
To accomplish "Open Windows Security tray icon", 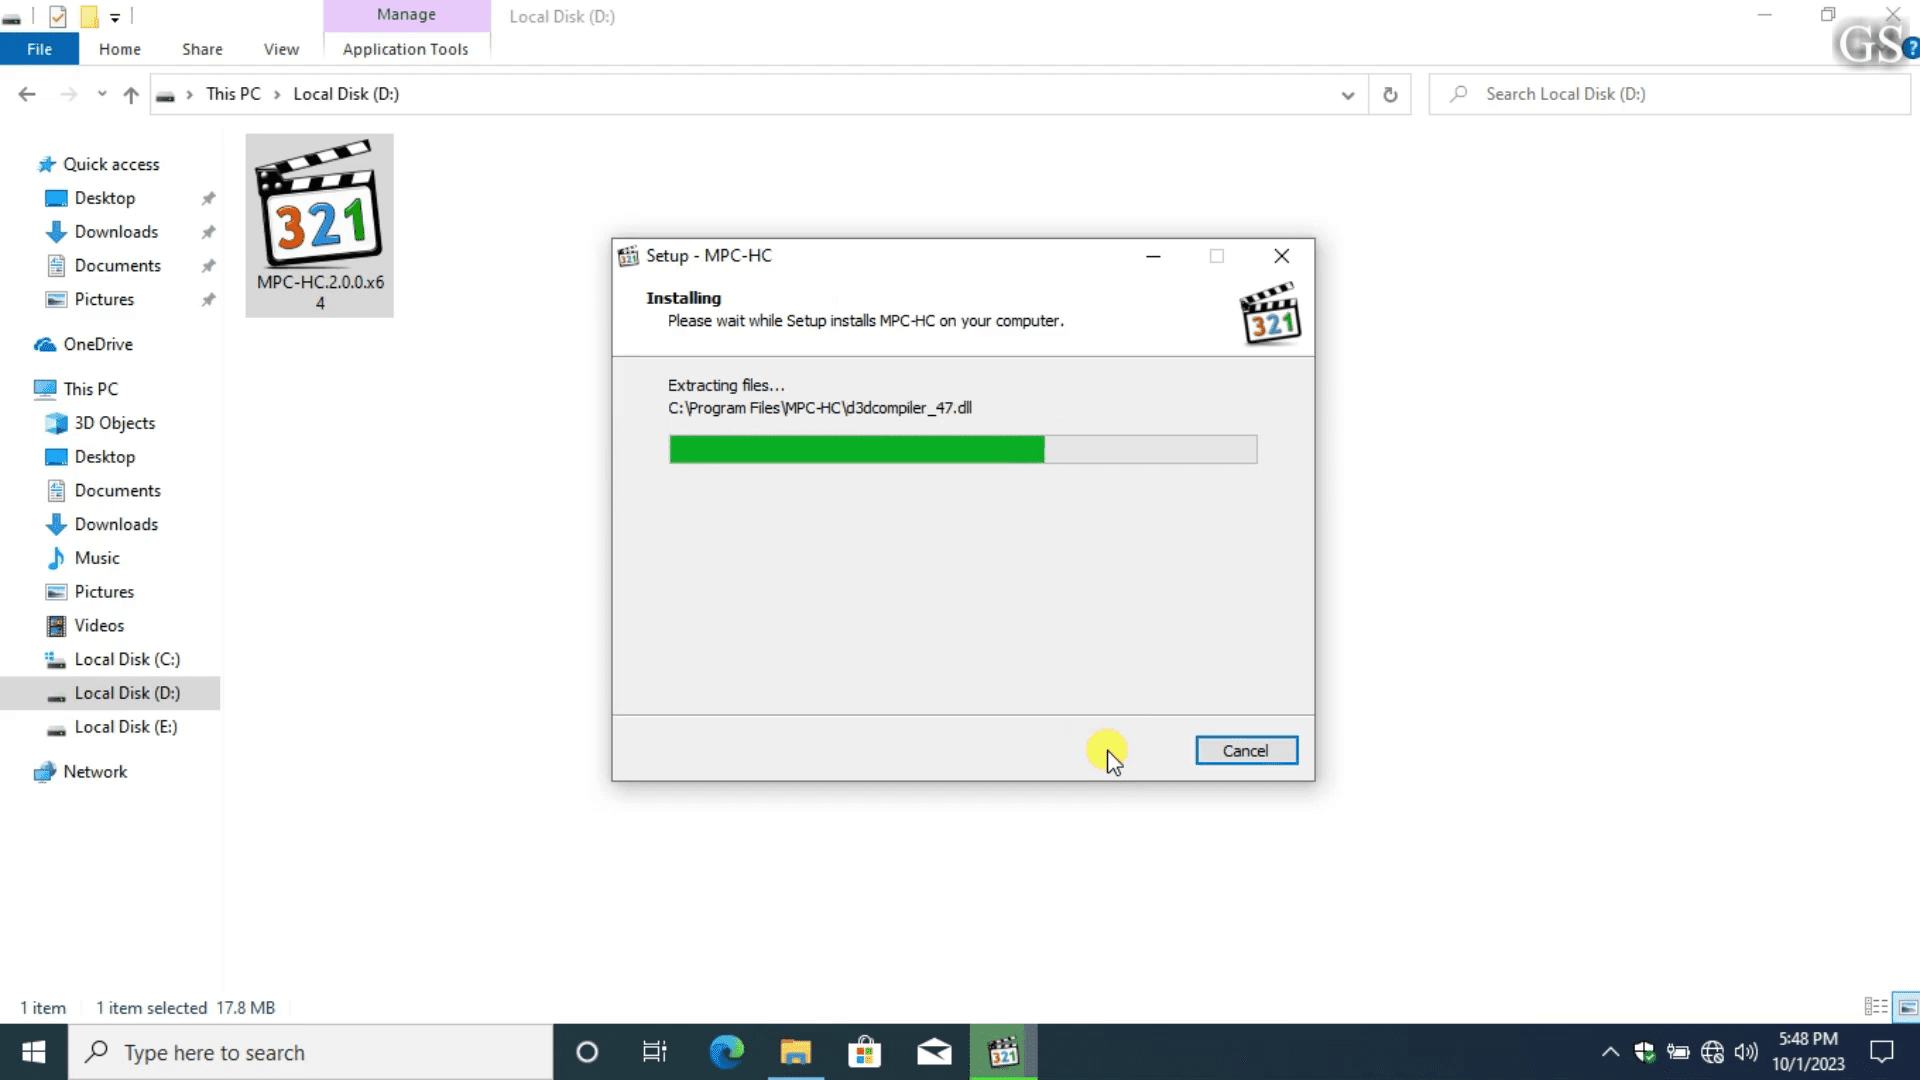I will coord(1644,1052).
